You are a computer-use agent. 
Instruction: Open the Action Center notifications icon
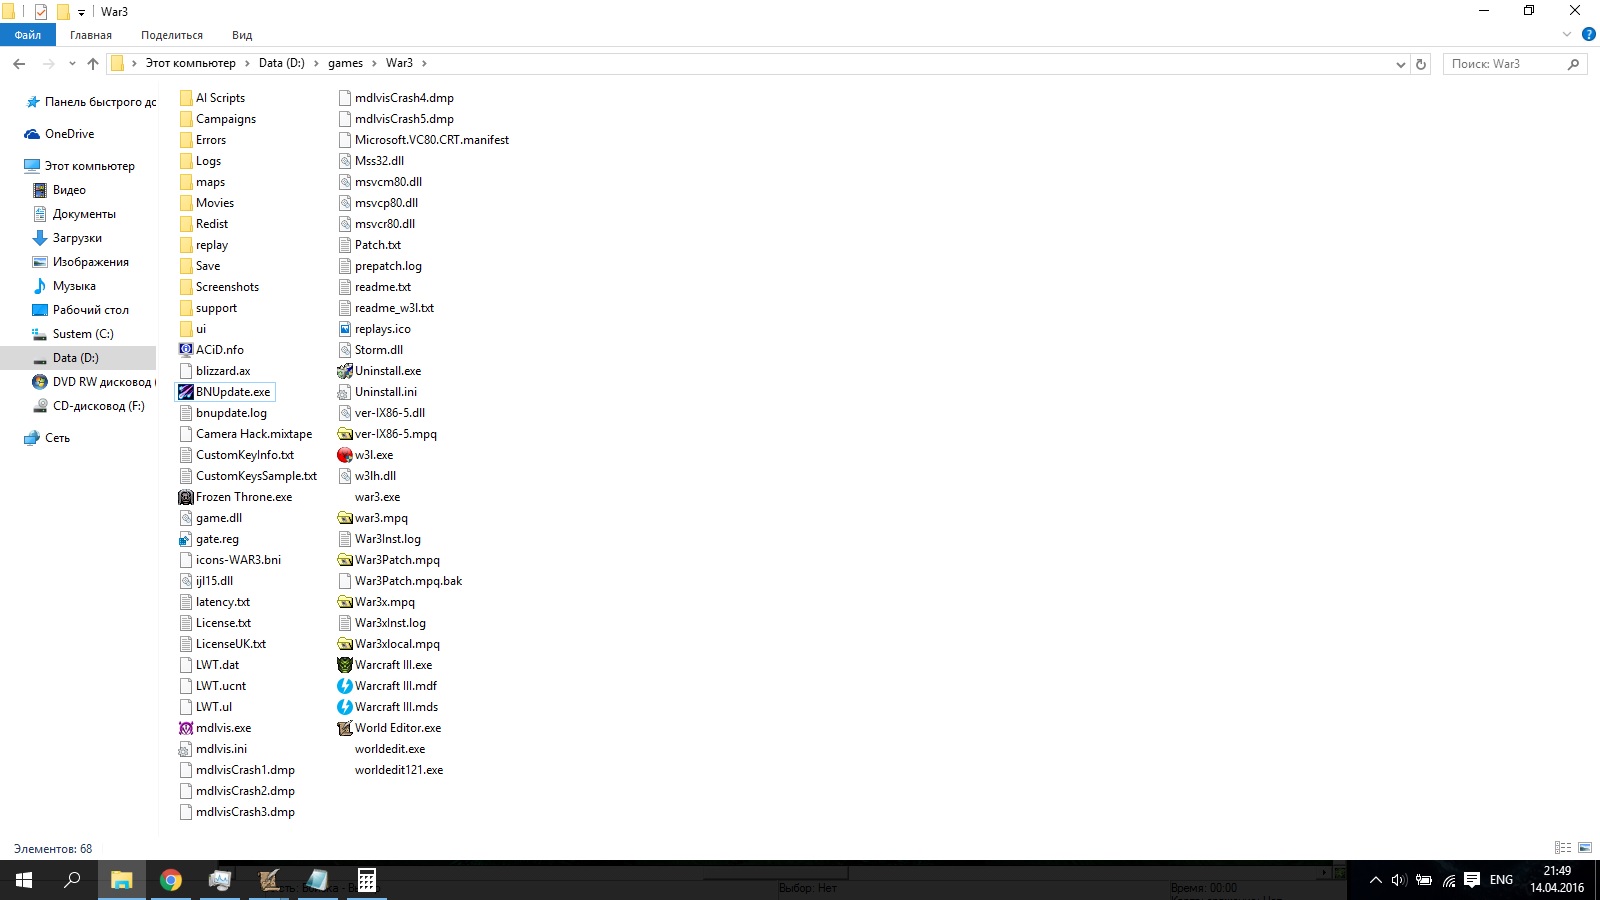(1472, 880)
